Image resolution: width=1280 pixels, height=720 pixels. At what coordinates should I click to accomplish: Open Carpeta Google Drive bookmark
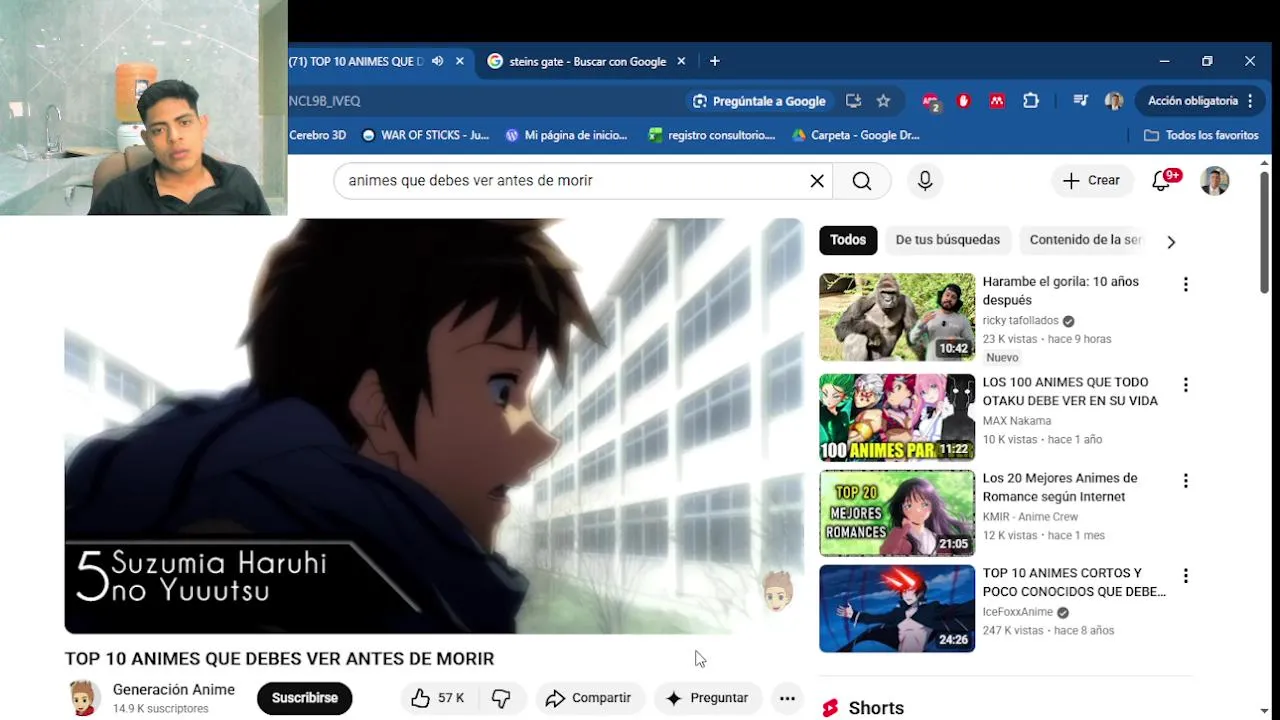tap(856, 135)
